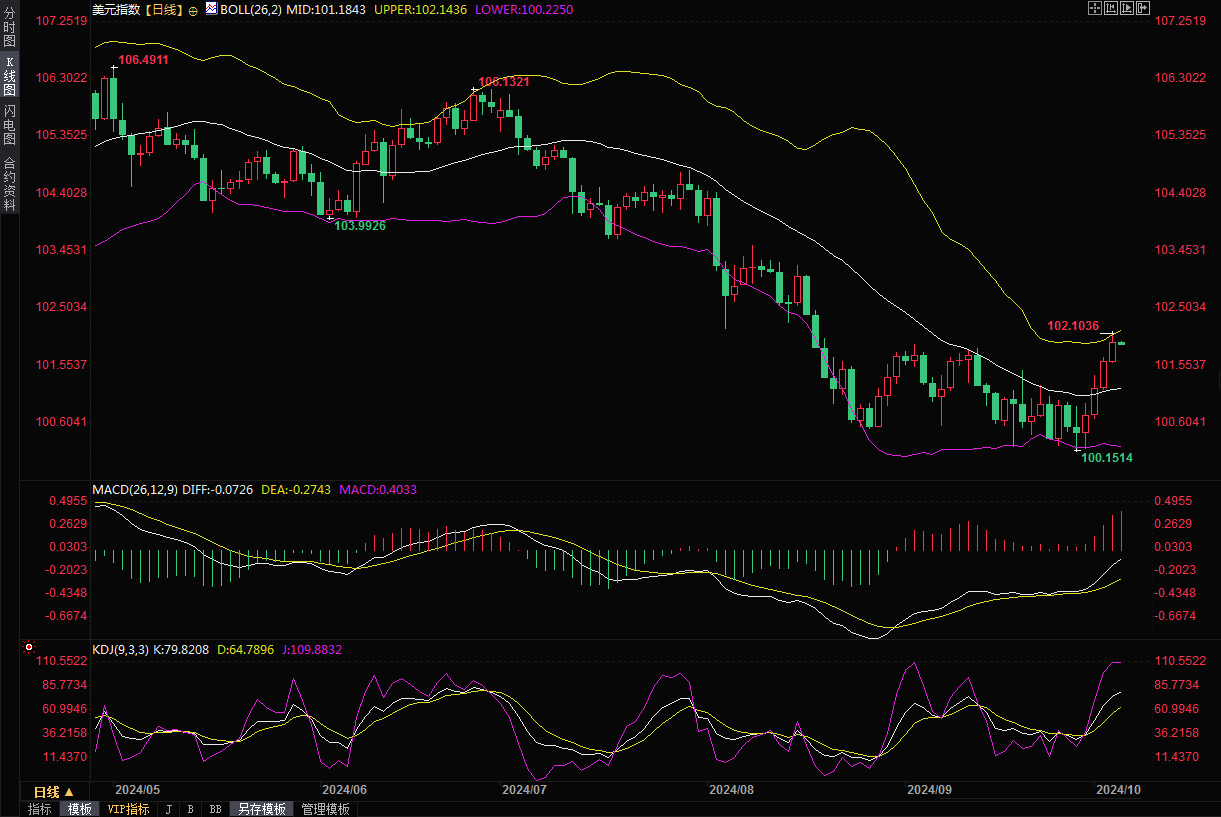1221x817 pixels.
Task: Click the 管理模板 button
Action: 325,809
